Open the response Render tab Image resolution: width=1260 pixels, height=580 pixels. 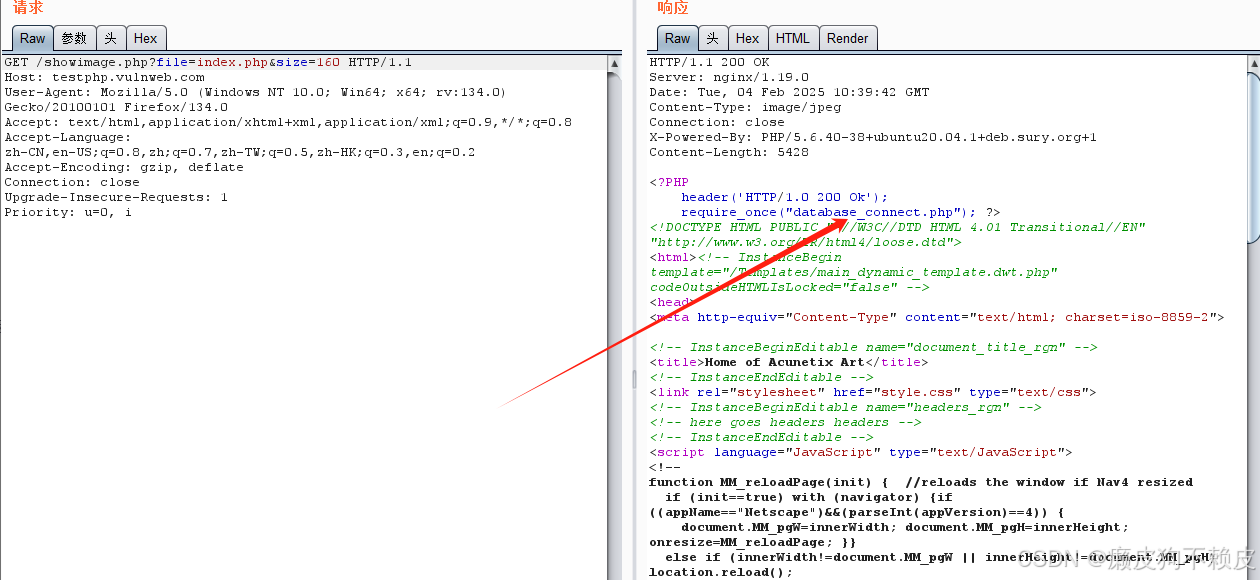(848, 38)
